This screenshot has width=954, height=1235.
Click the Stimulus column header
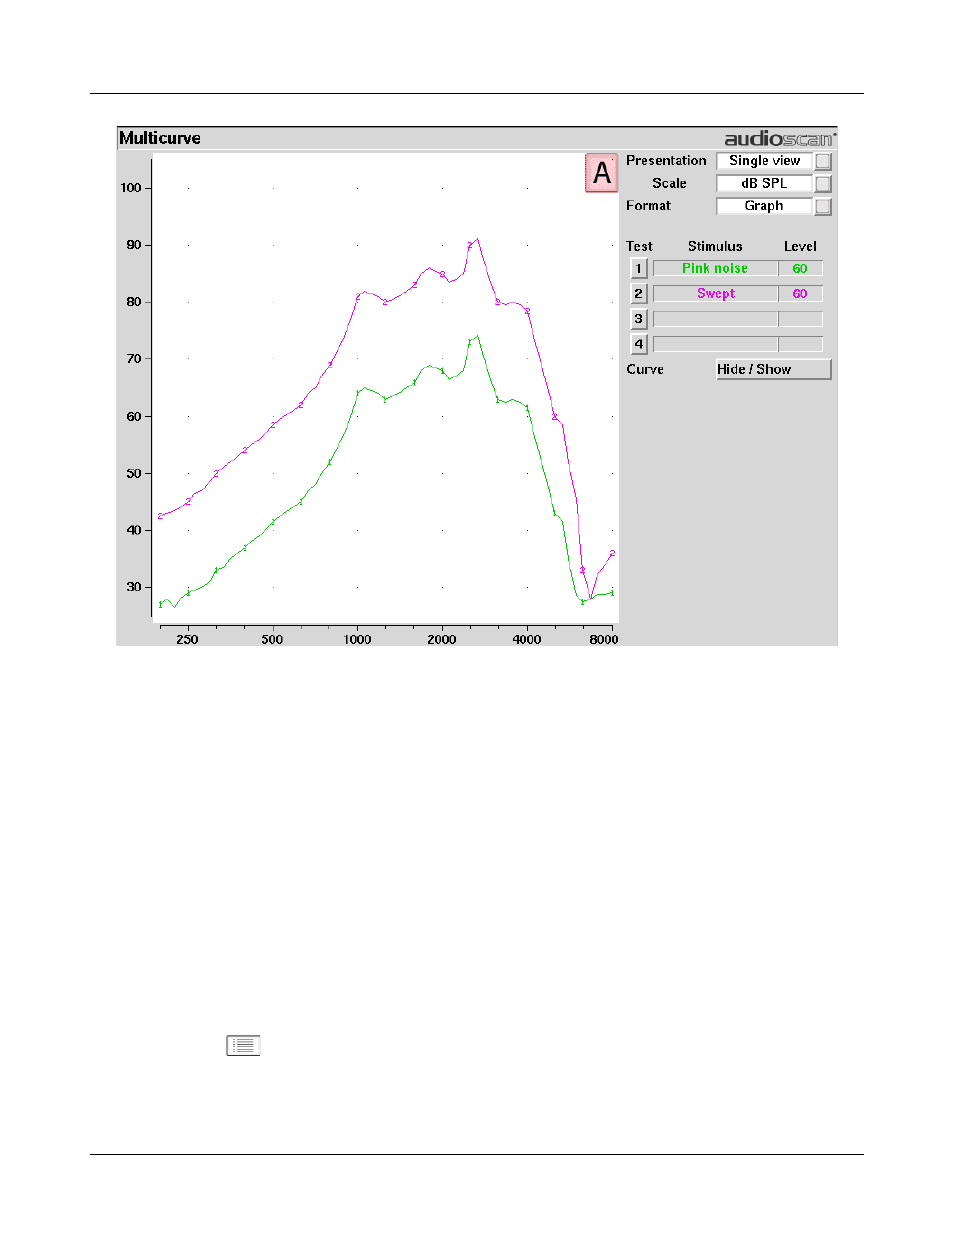(715, 246)
